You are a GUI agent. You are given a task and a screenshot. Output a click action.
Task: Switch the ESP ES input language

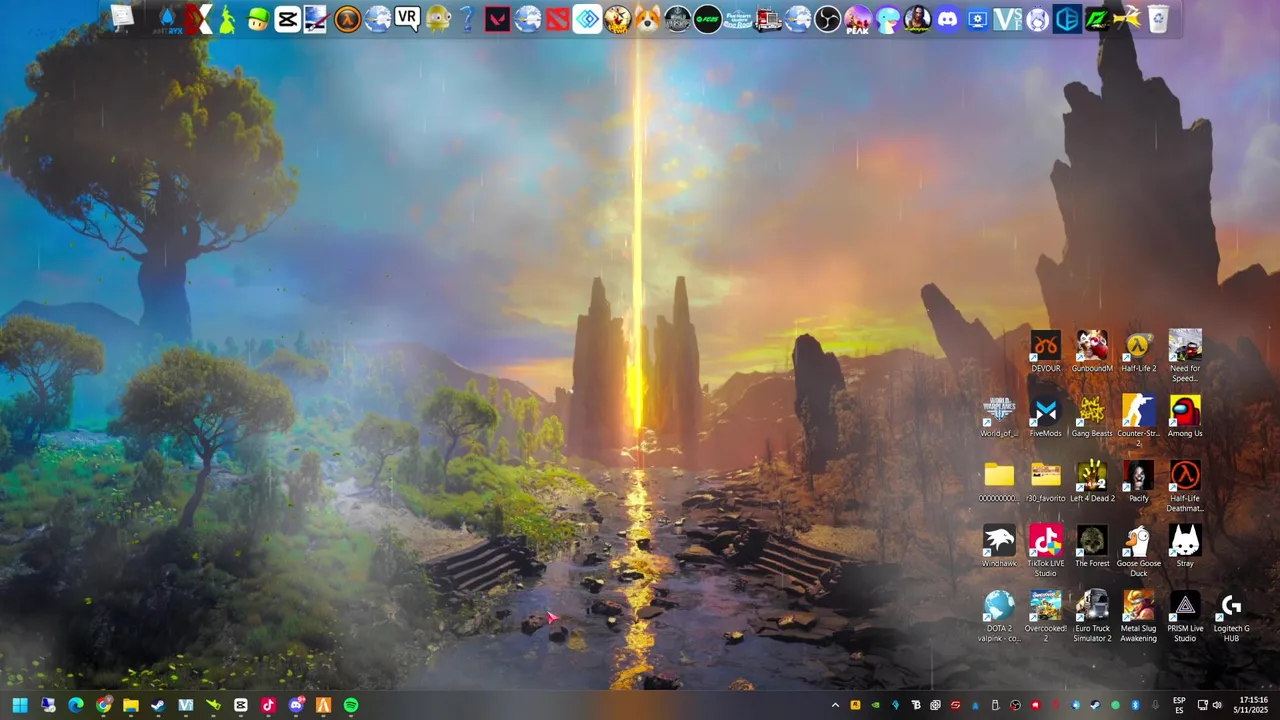click(1179, 705)
